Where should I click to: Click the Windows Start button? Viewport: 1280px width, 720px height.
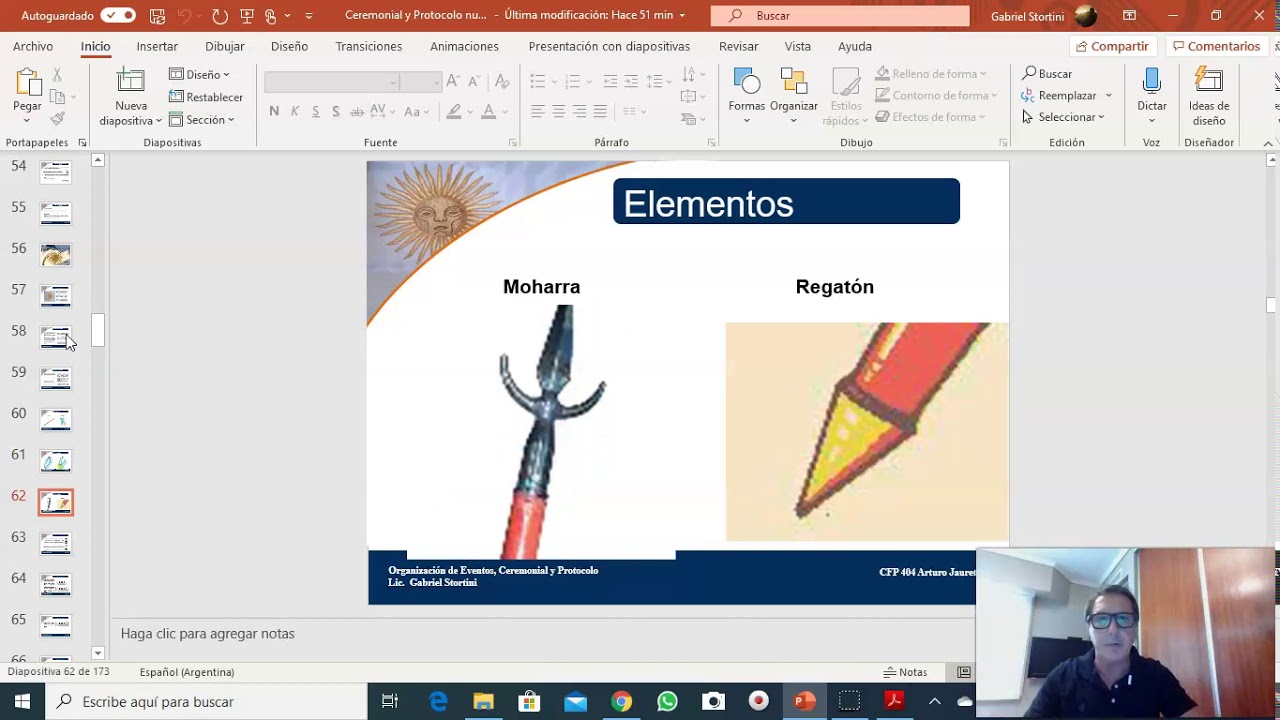(22, 702)
